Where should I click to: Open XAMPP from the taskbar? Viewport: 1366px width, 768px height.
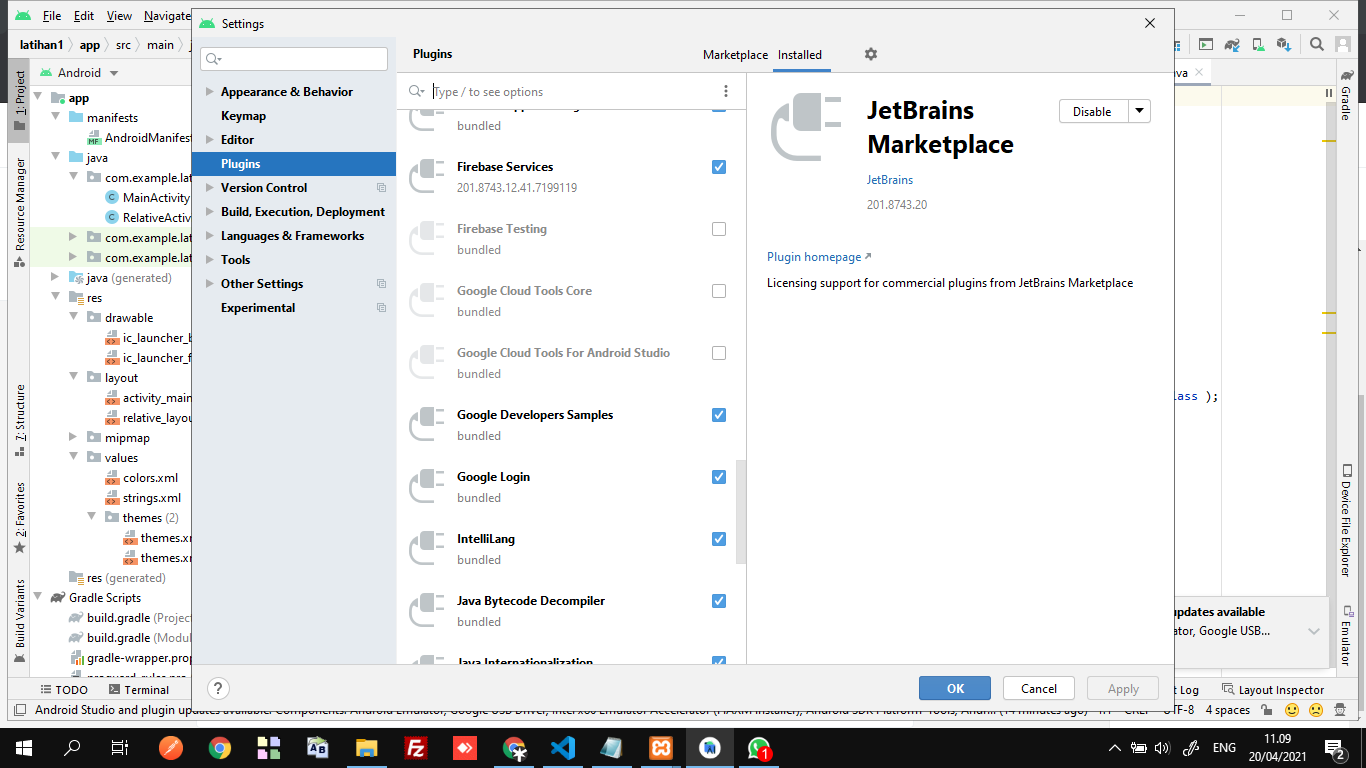pyautogui.click(x=661, y=747)
